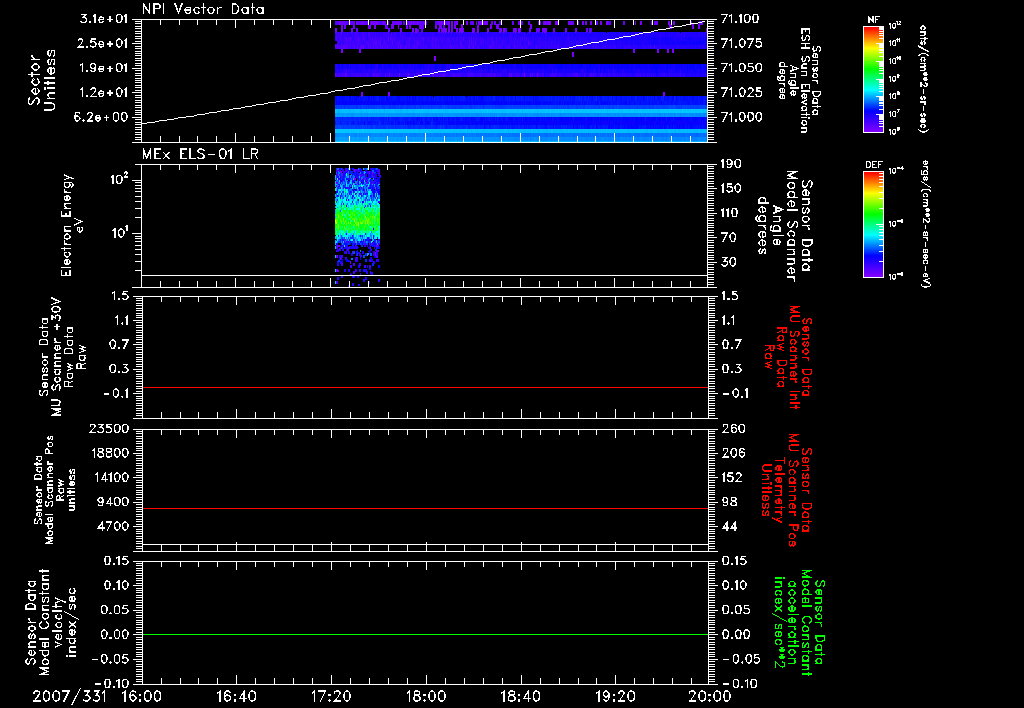Screen dimensions: 1024x708
Task: Click the '71.000' elevation tick label
Action: coord(741,117)
